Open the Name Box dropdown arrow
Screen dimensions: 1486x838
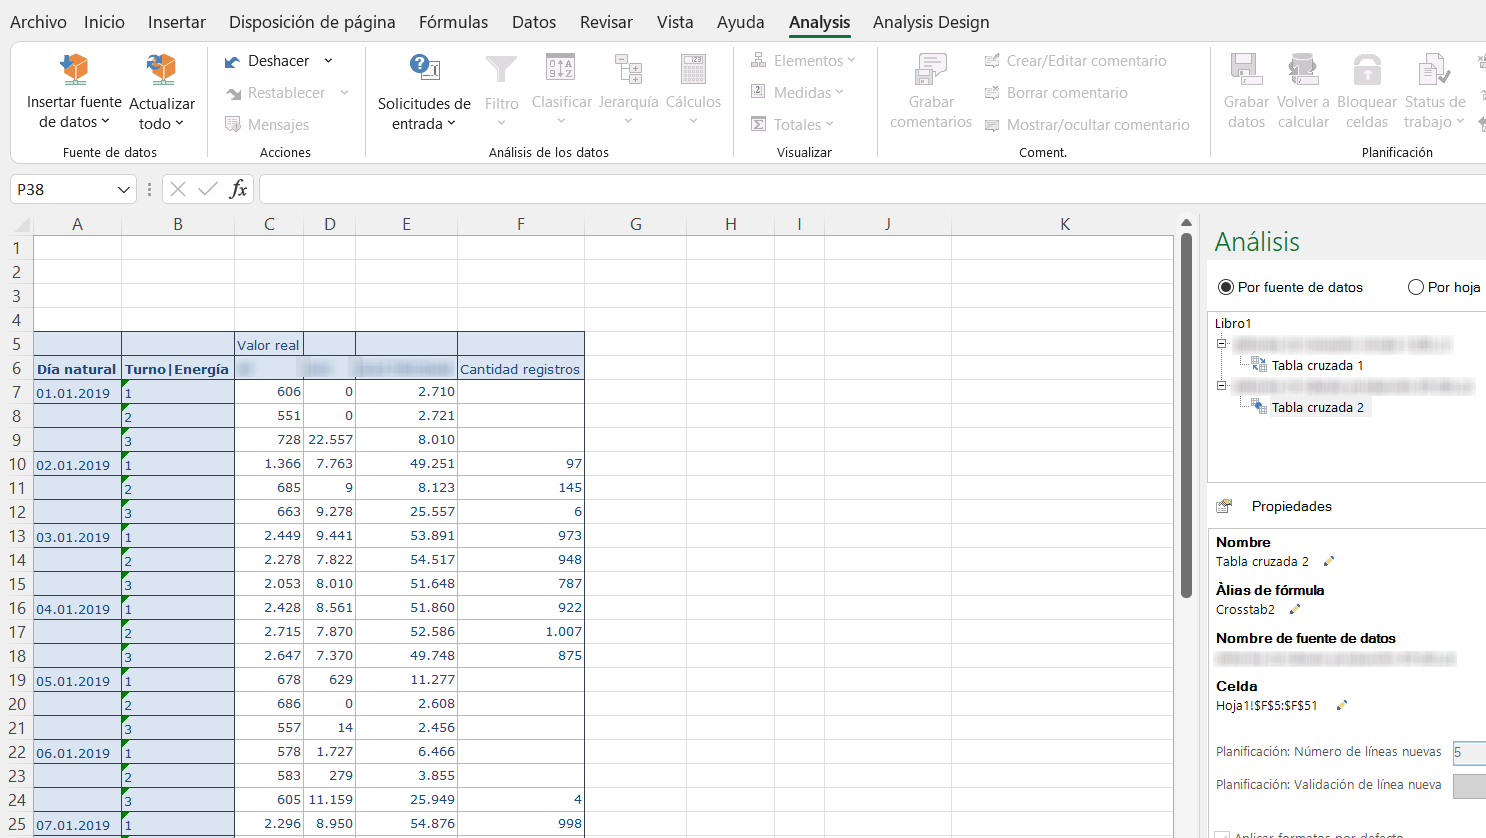click(x=124, y=189)
